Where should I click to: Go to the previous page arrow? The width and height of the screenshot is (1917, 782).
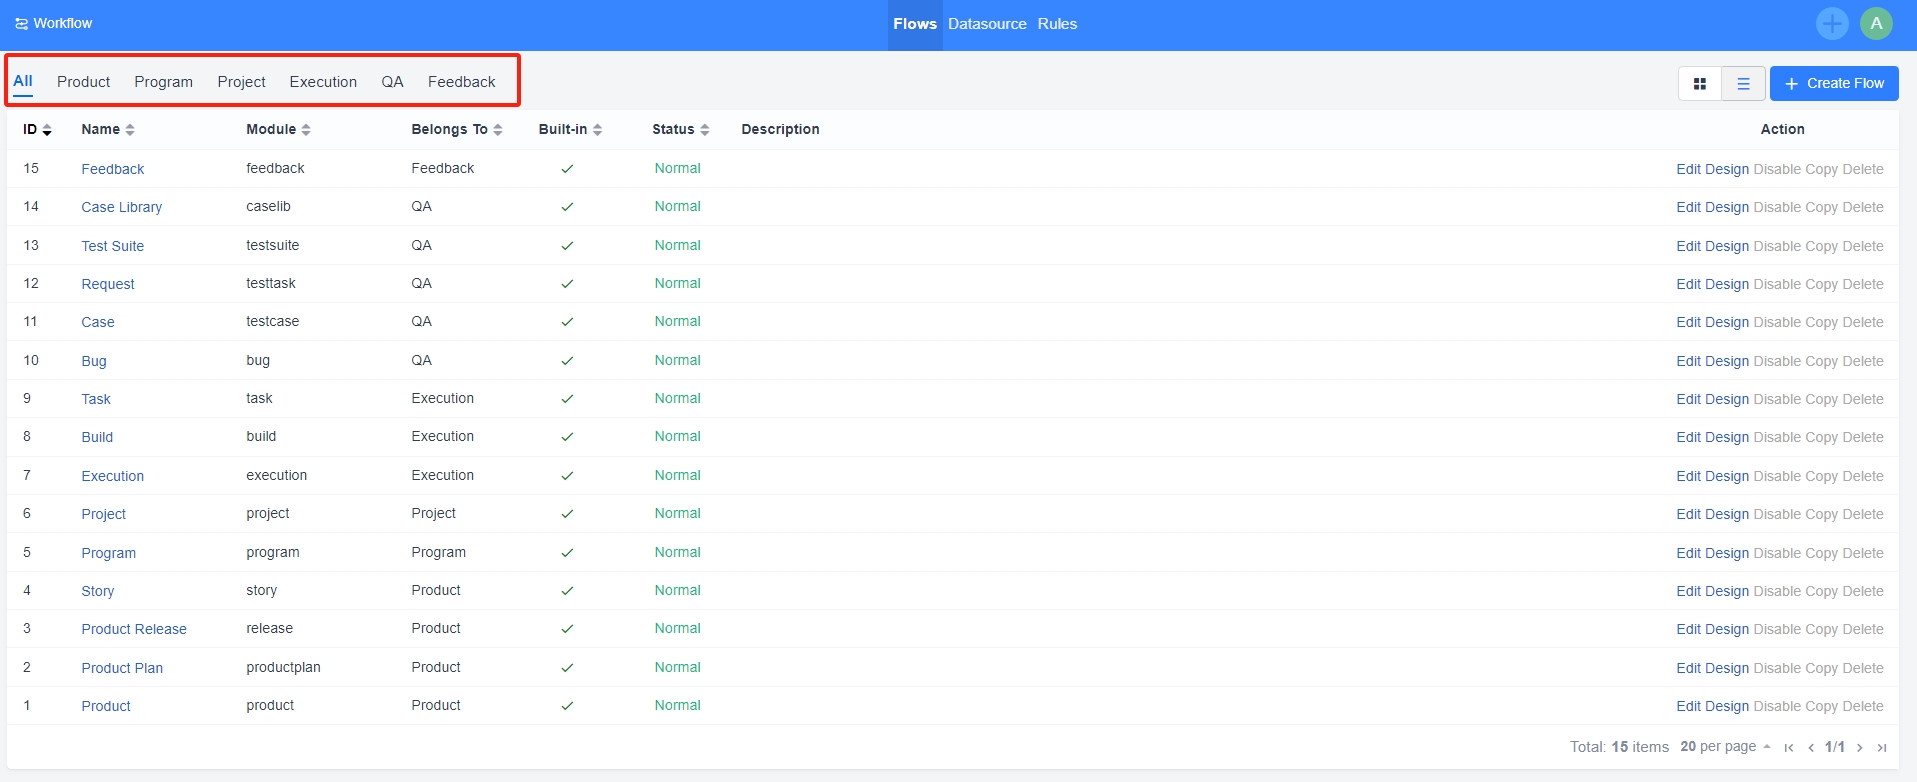1811,747
